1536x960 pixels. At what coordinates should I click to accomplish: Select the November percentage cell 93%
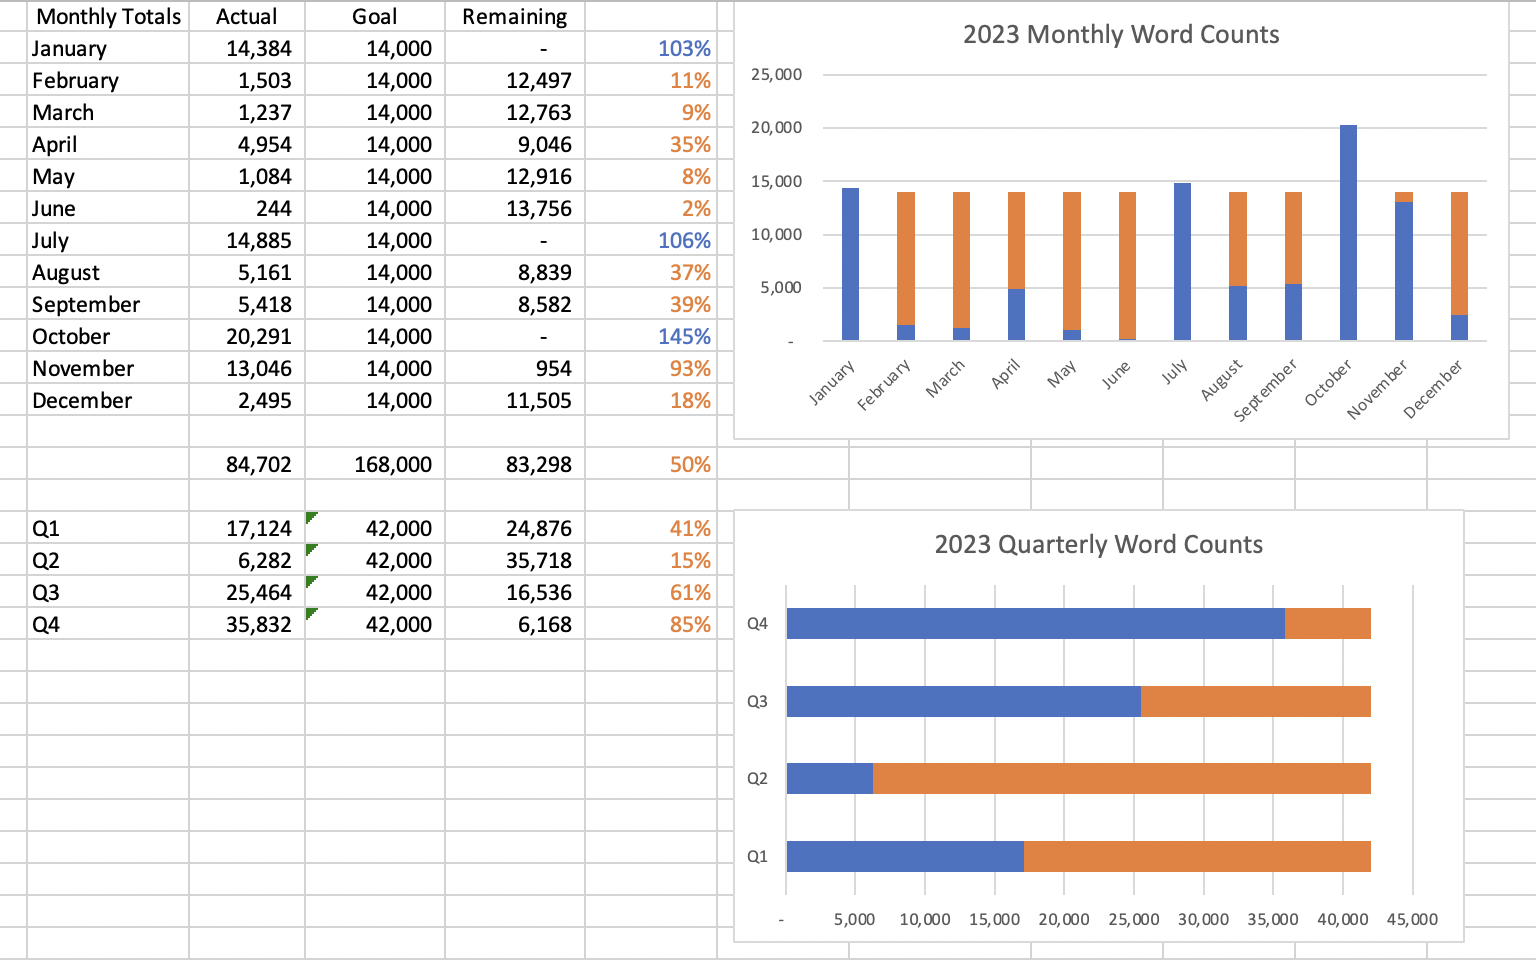pos(651,368)
